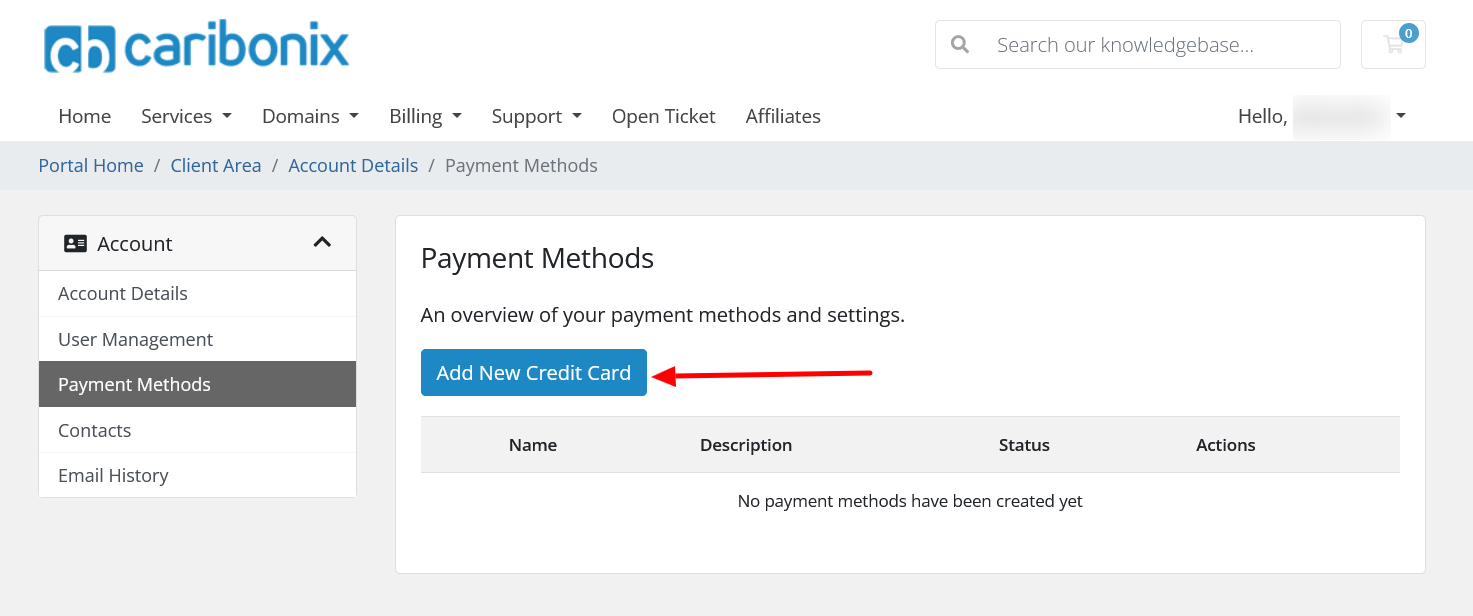This screenshot has width=1473, height=616.
Task: Open Account Details in the sidebar
Action: click(x=123, y=294)
